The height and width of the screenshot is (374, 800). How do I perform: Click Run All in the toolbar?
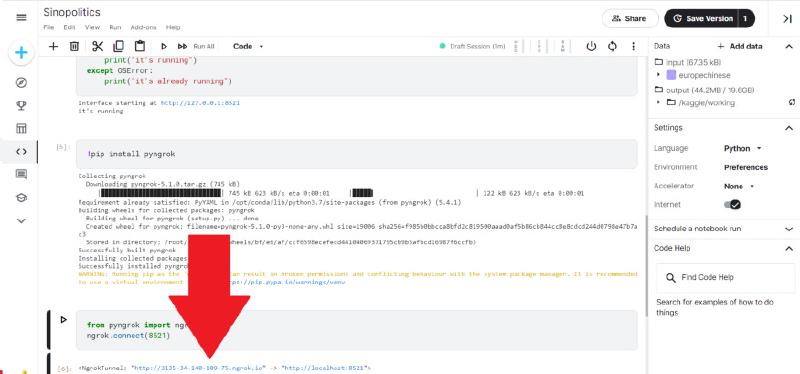pos(196,46)
